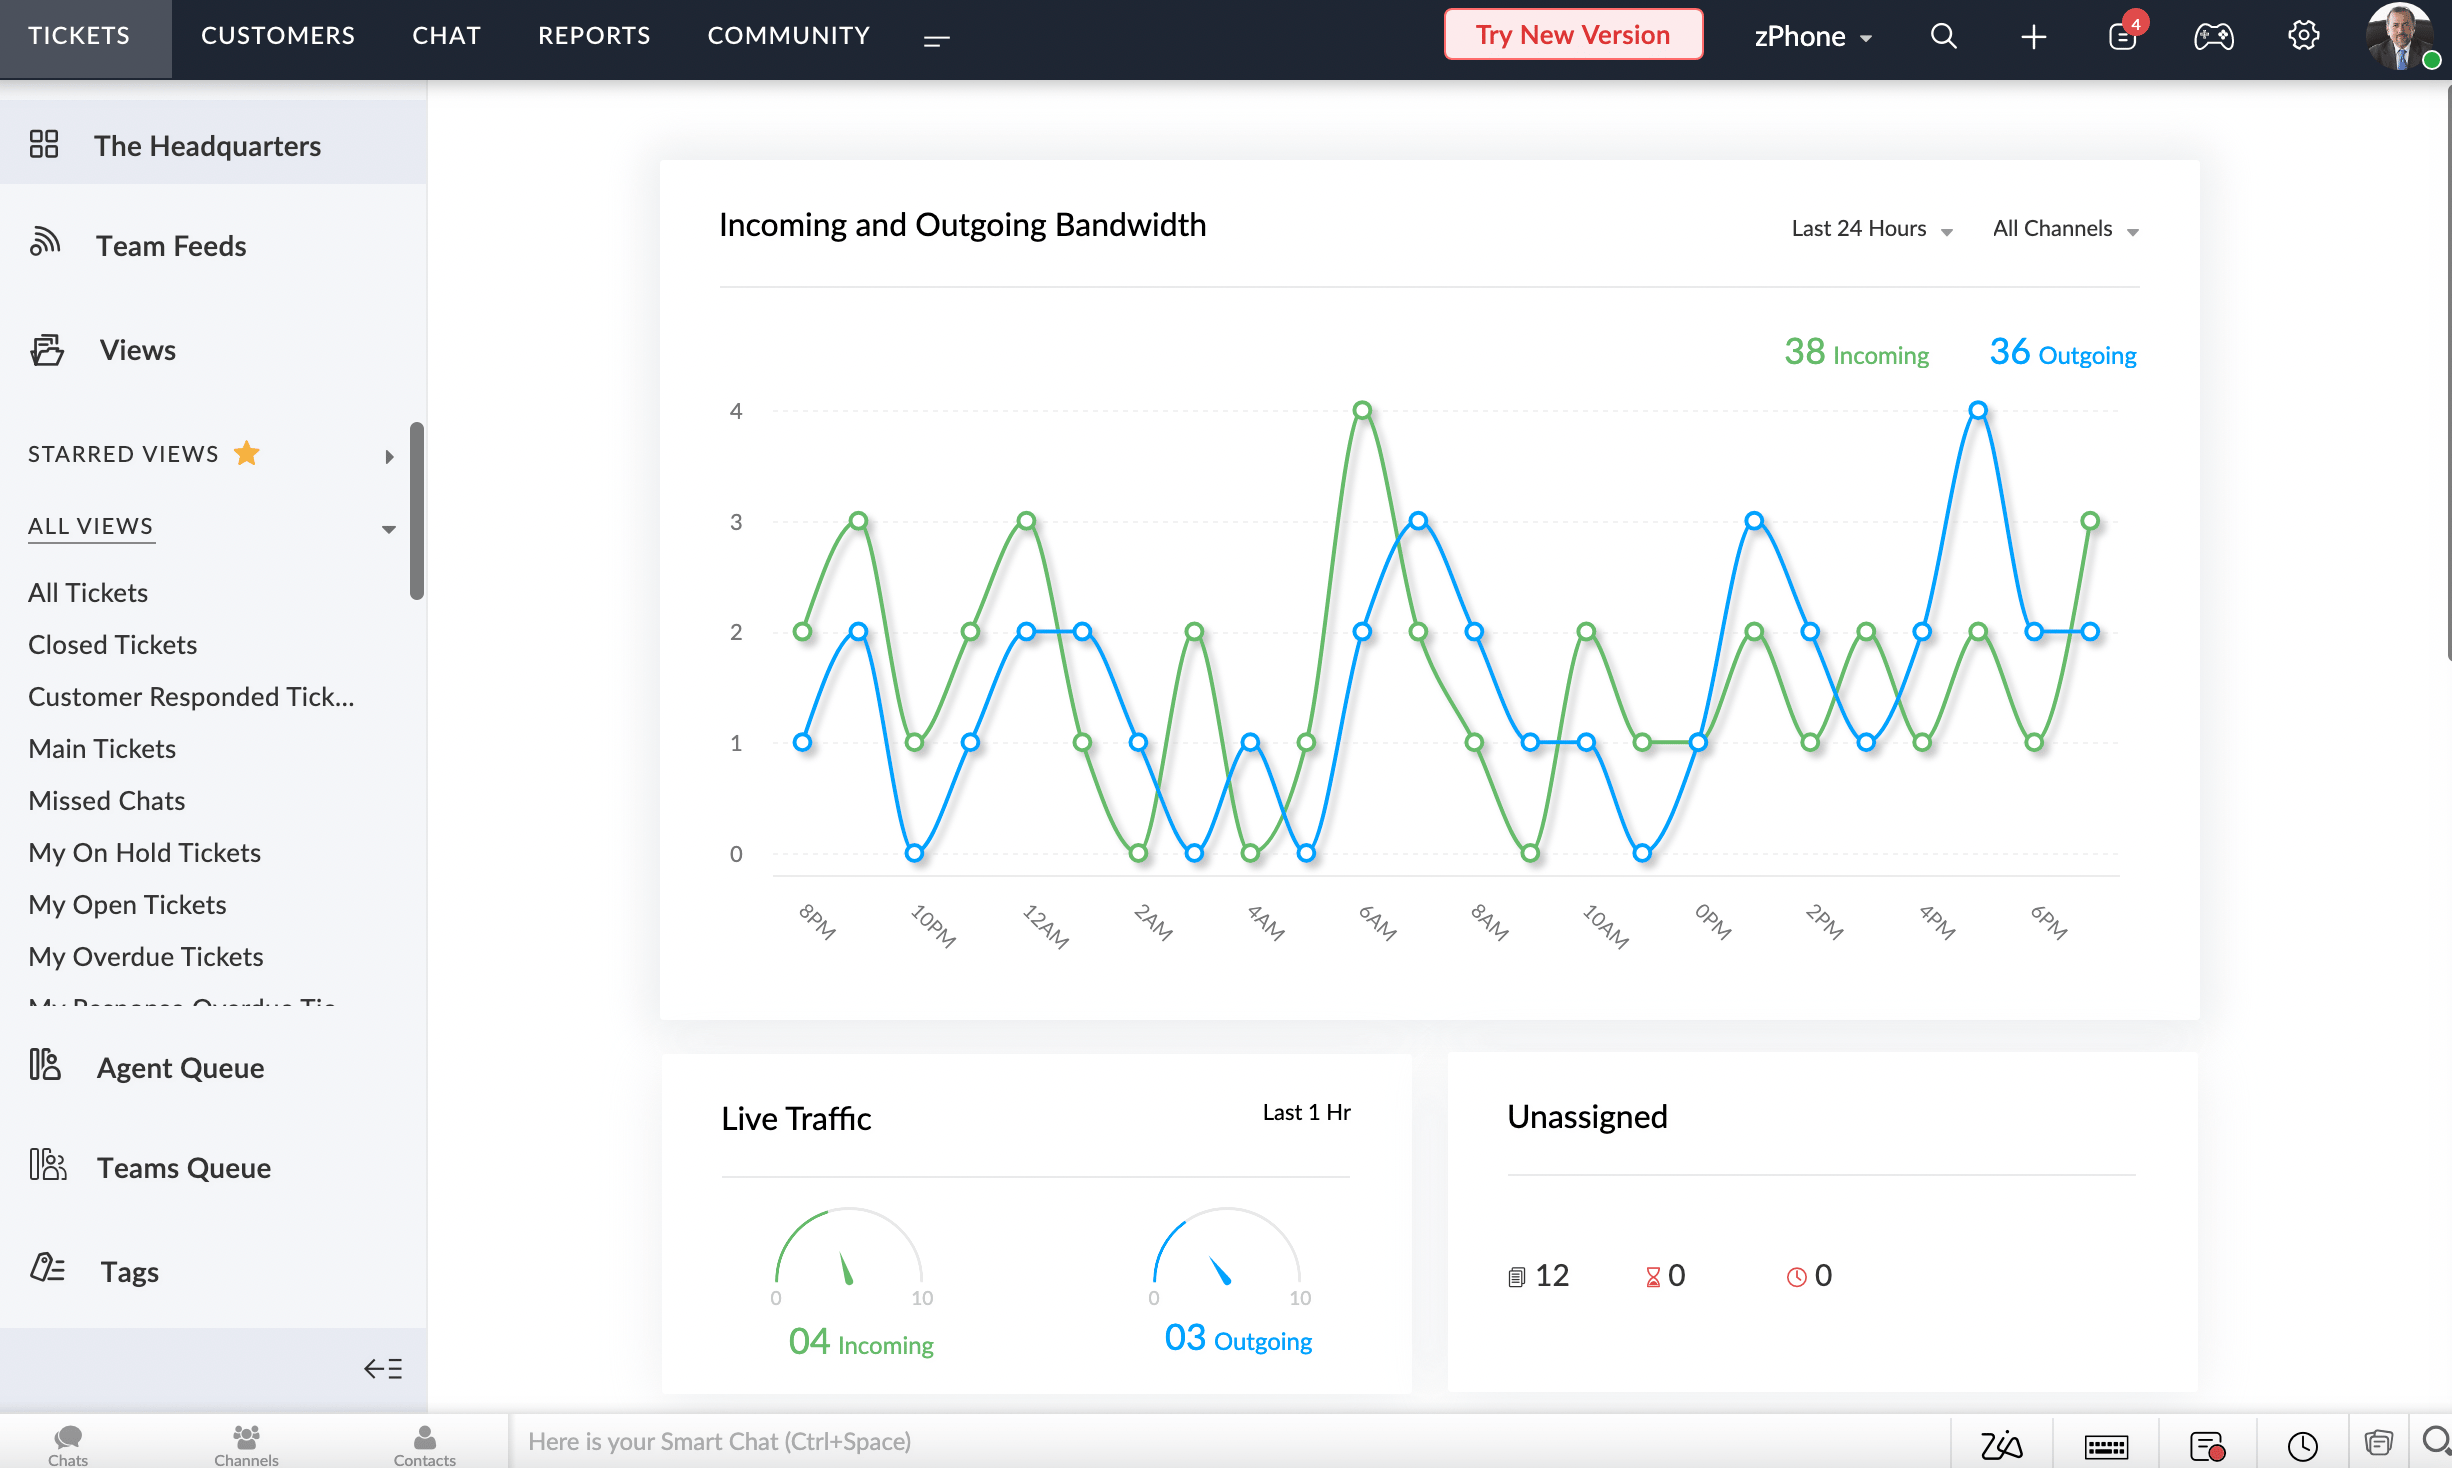Open the All Channels dropdown

click(2065, 228)
